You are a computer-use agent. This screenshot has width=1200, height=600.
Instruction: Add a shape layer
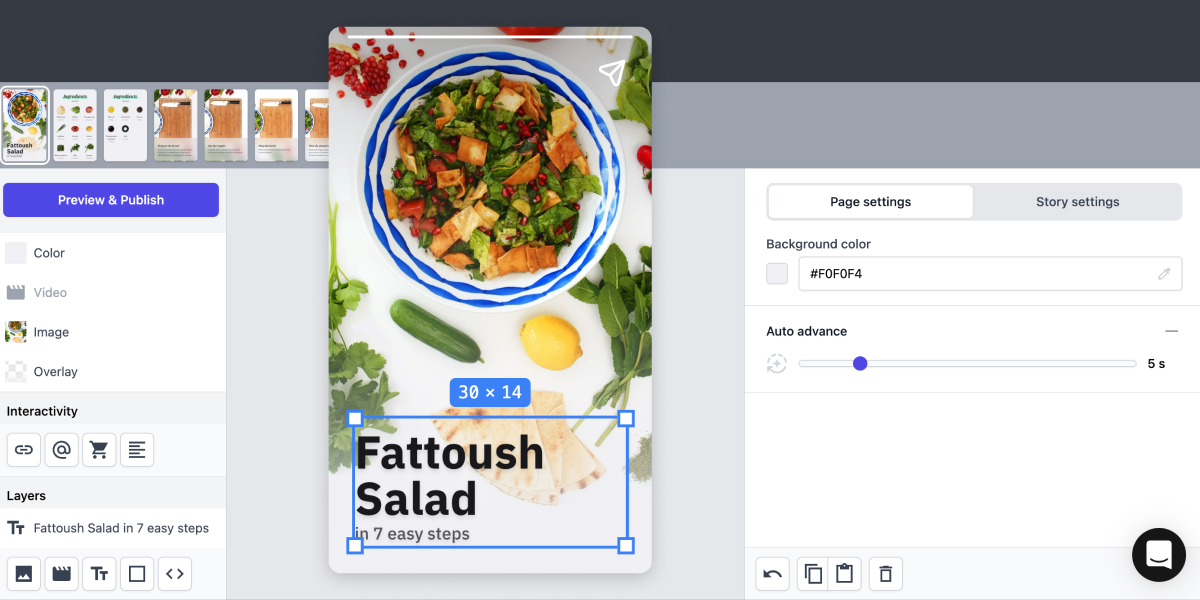pos(137,573)
